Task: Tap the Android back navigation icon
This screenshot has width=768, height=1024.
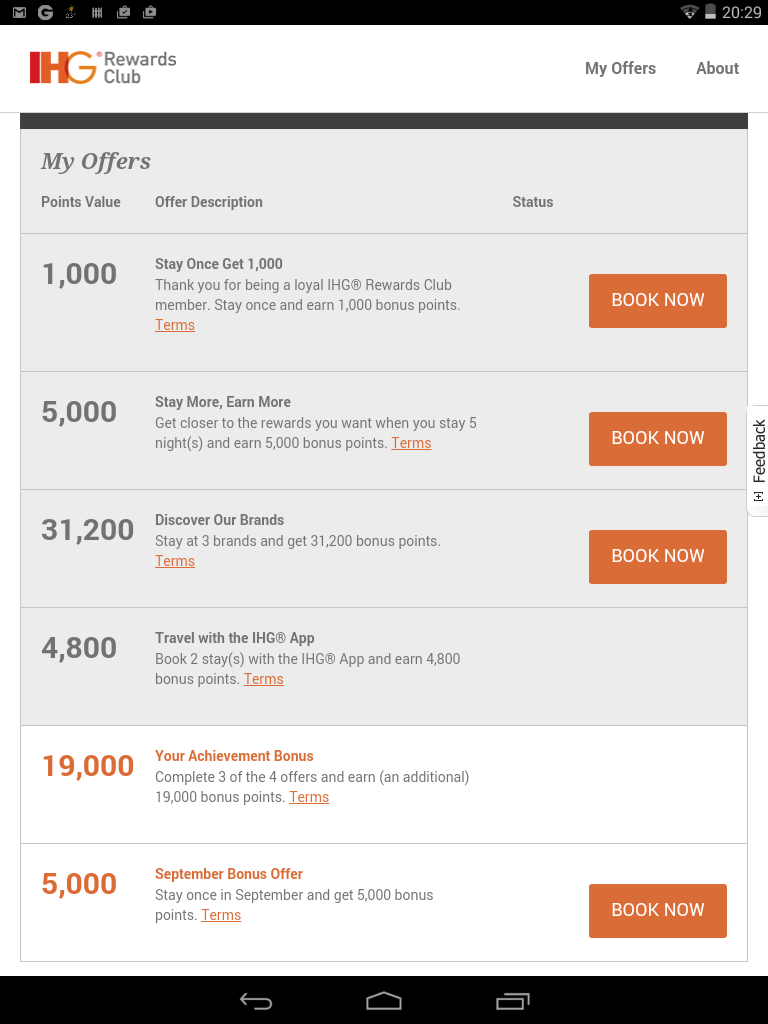Action: [x=256, y=1000]
